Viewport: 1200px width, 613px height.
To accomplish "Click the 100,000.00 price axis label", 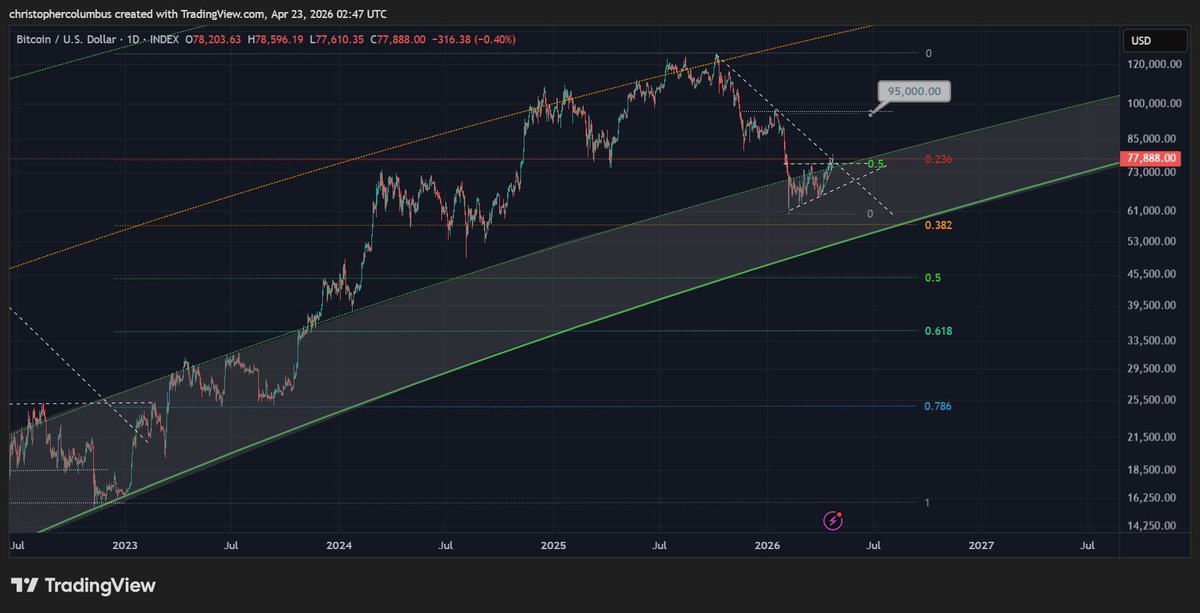I will point(1153,103).
